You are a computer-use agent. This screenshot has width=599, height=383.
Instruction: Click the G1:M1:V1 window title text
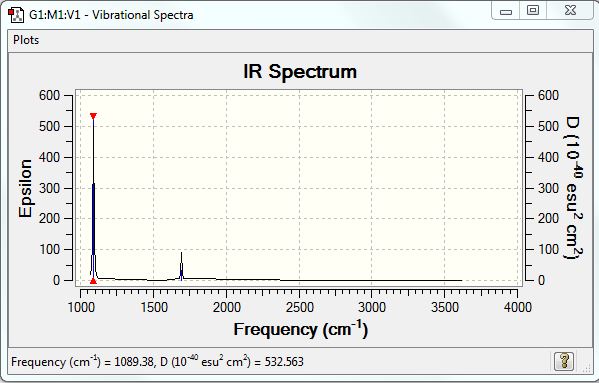(111, 15)
